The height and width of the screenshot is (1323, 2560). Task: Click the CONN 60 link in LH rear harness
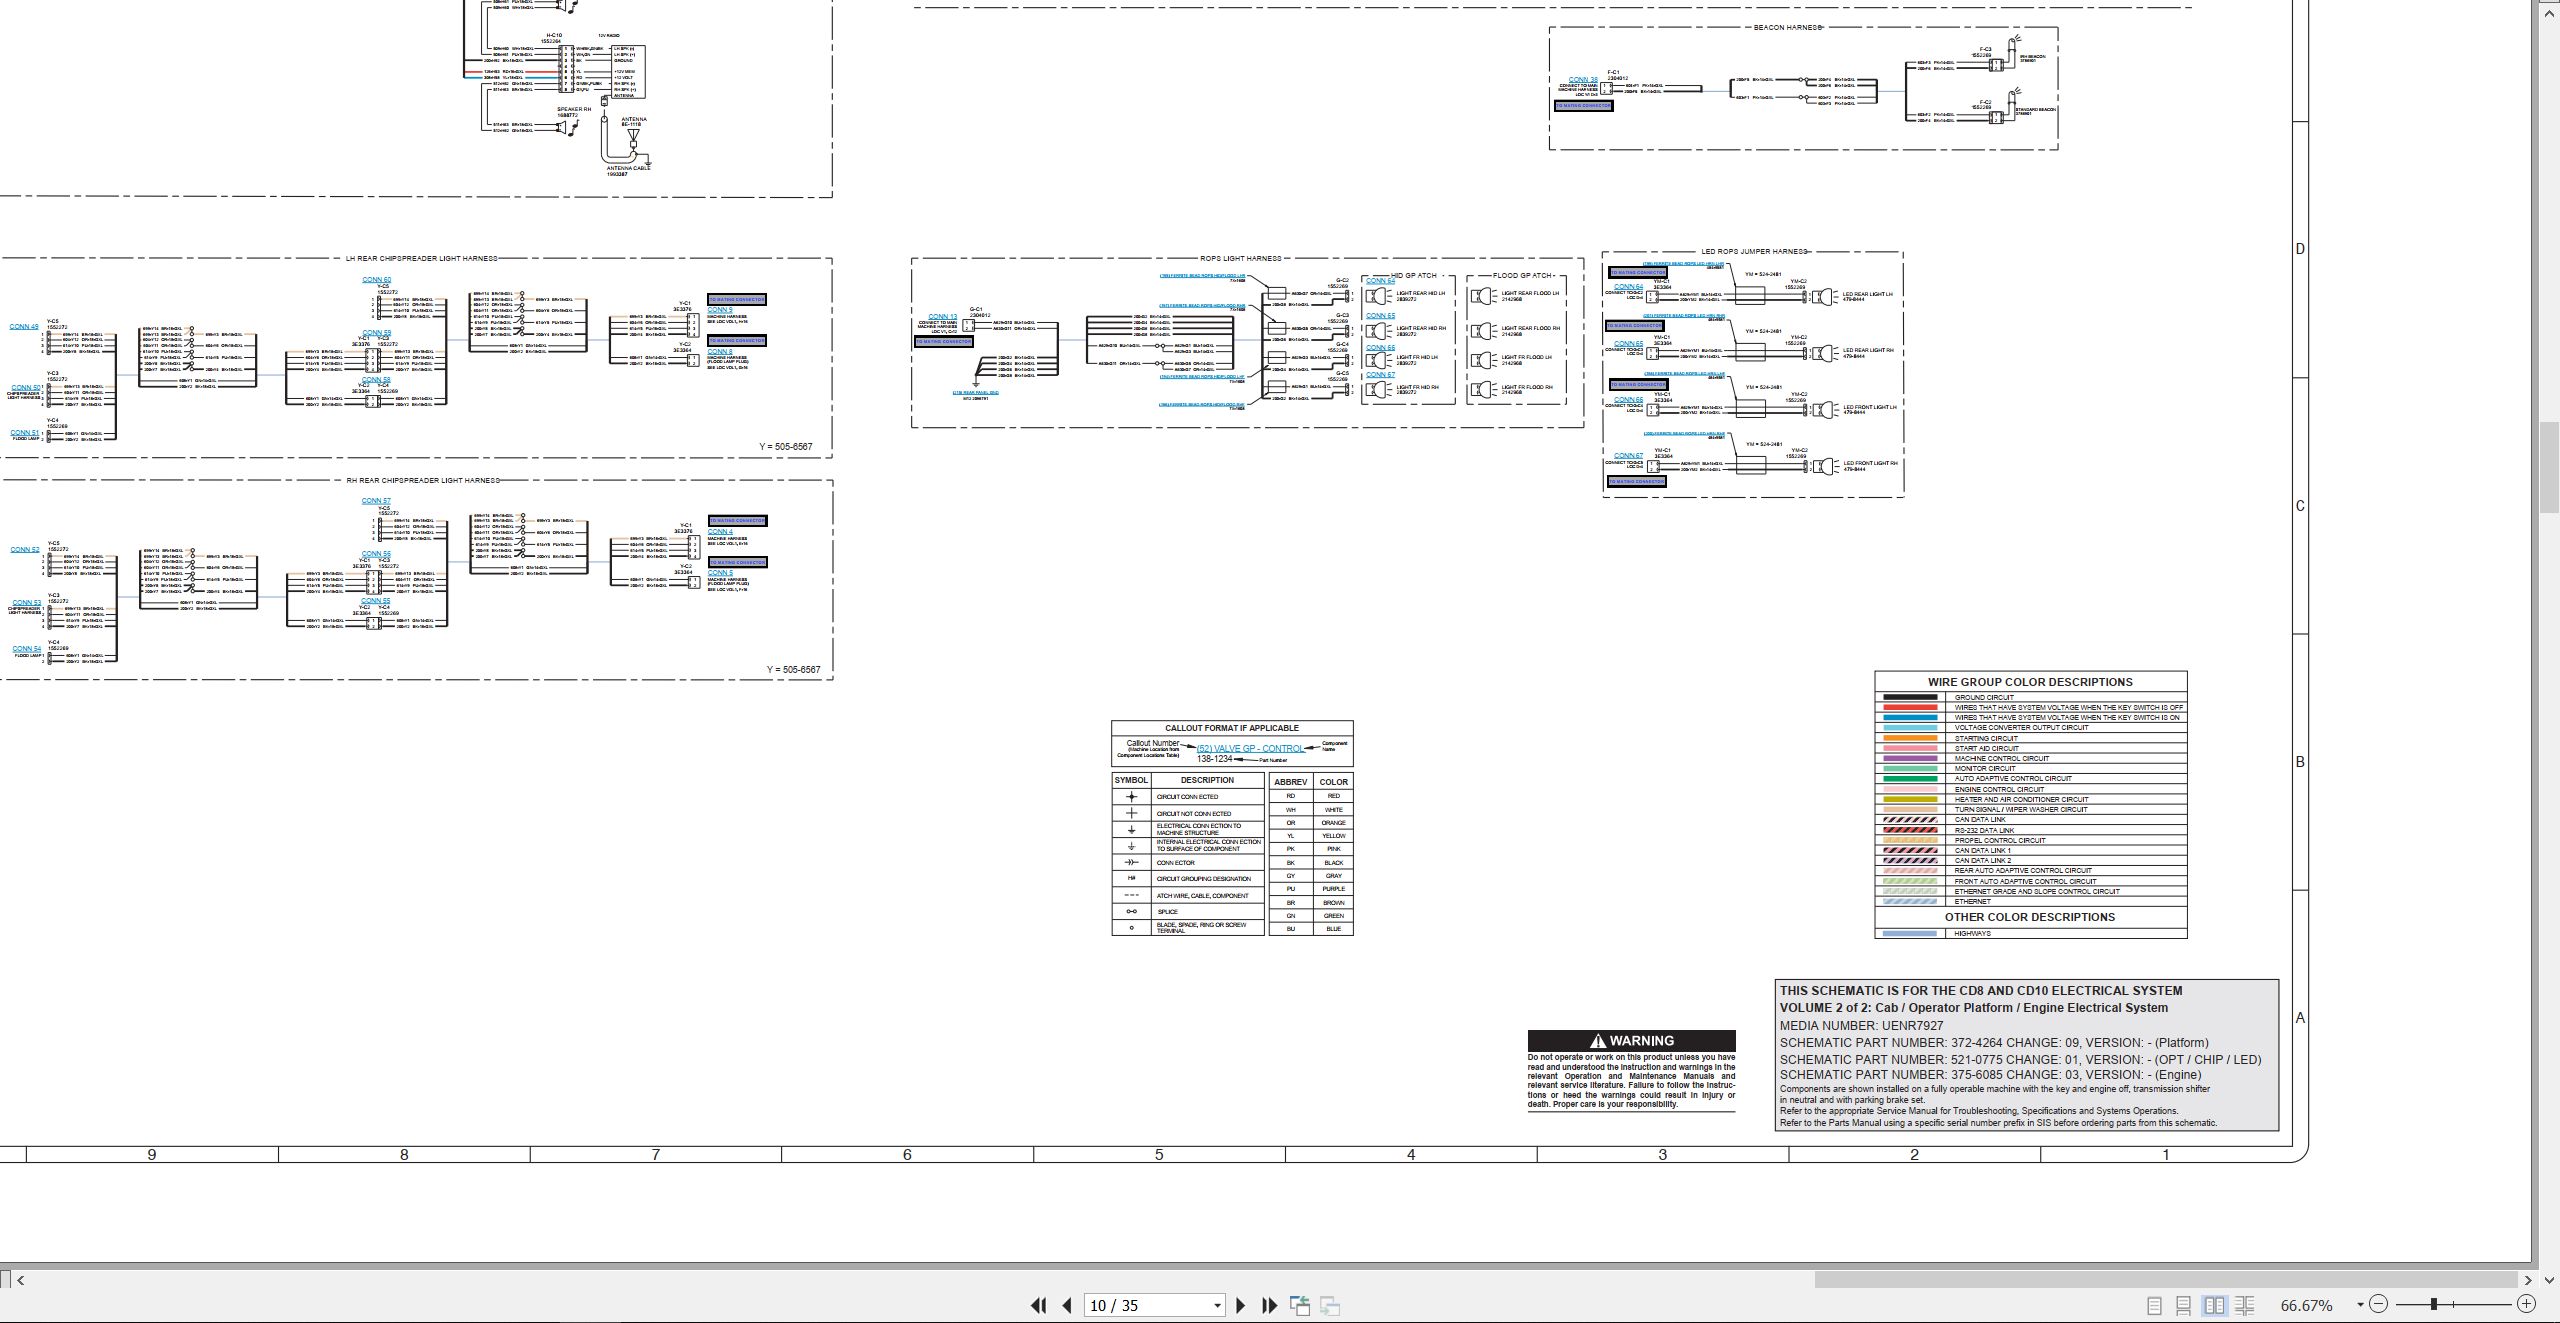tap(377, 280)
